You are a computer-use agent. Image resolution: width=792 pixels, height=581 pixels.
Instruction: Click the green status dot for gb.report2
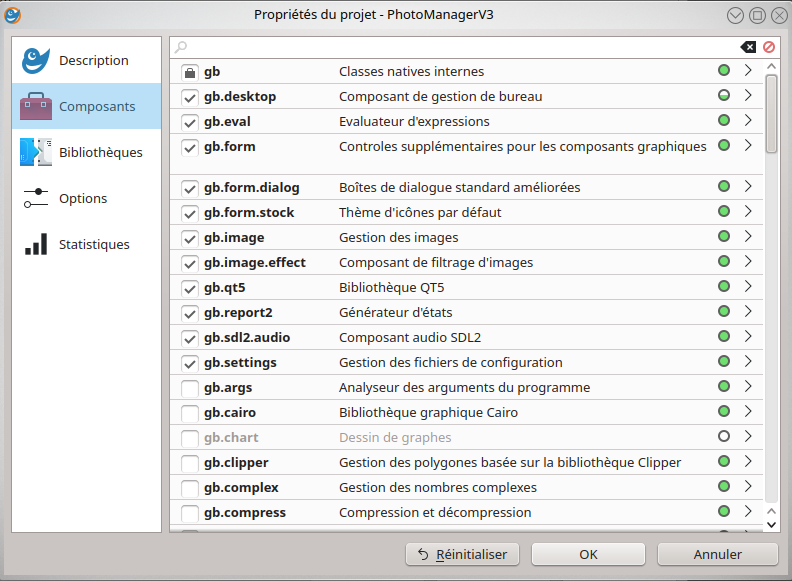724,311
